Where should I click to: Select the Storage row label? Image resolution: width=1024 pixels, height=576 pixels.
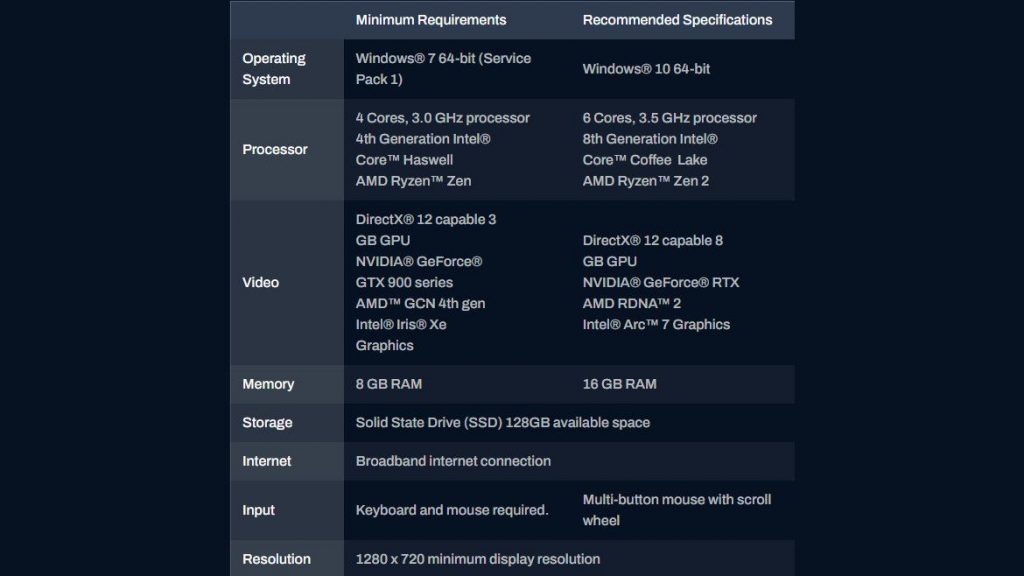[267, 423]
